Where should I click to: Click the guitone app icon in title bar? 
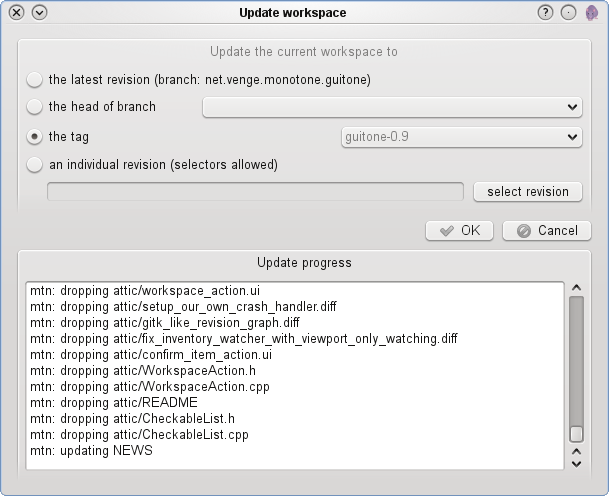coord(592,13)
